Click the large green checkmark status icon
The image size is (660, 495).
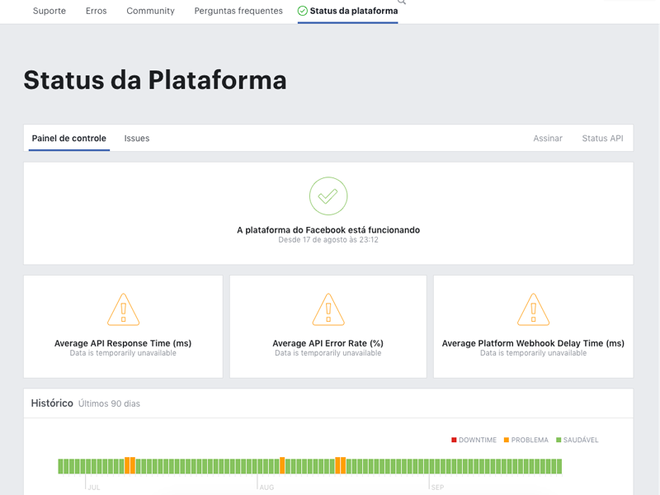click(328, 196)
